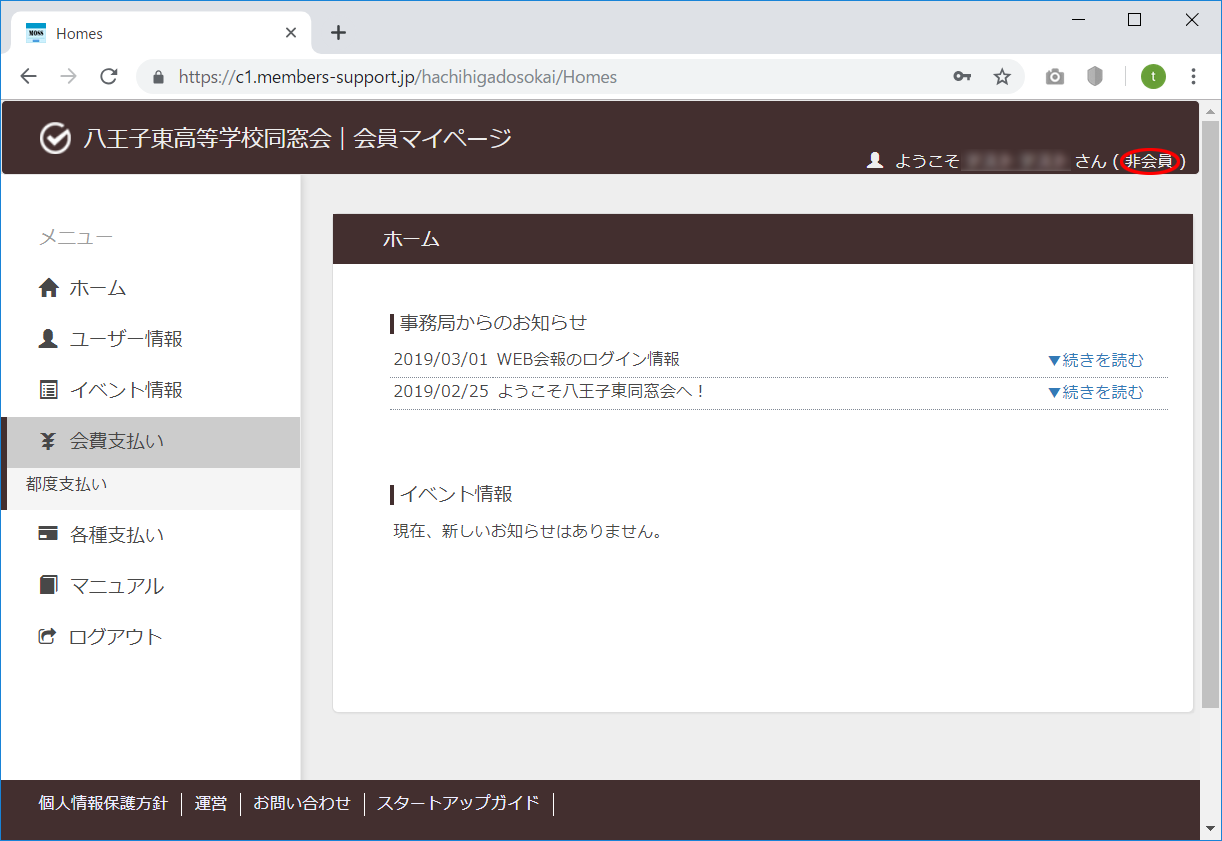Click the home icon in the menu
Viewport: 1222px width, 841px height.
click(48, 288)
